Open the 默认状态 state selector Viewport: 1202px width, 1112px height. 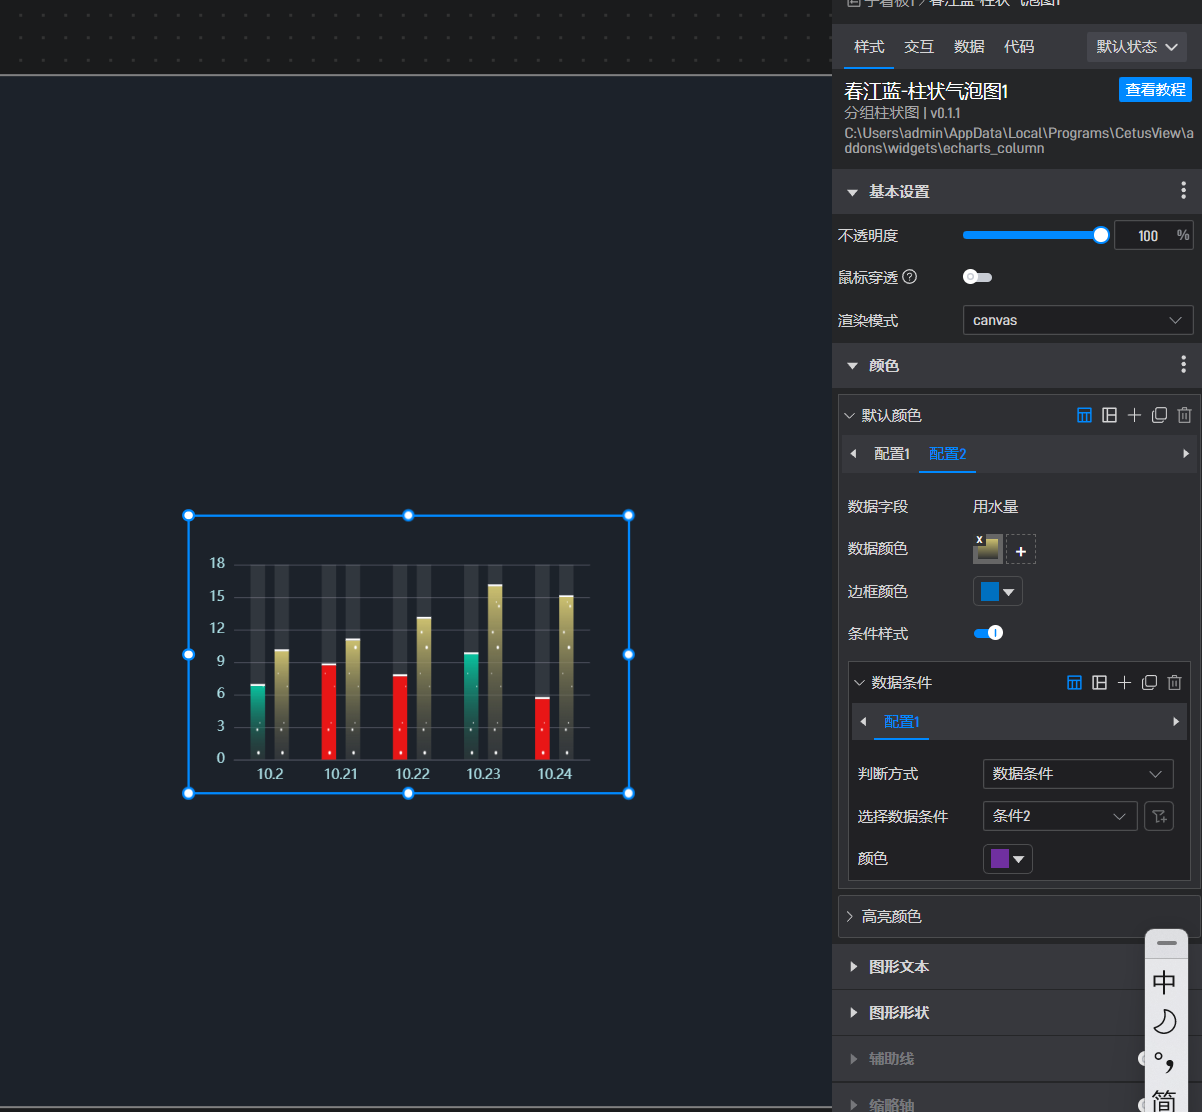coord(1136,47)
